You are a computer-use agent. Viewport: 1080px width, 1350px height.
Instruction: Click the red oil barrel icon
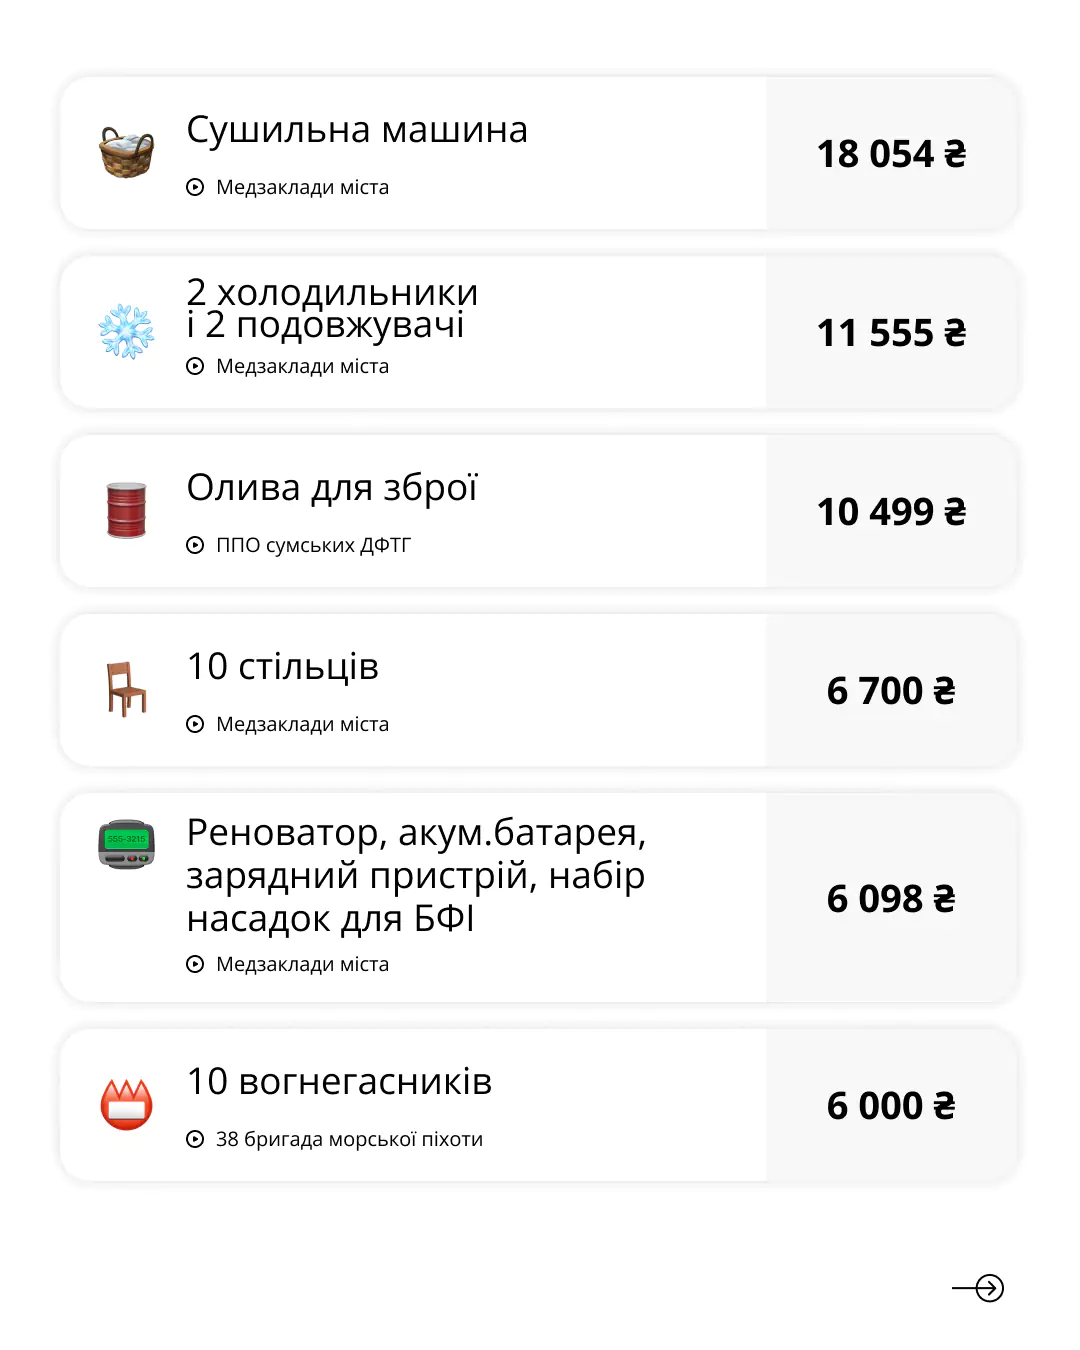click(x=127, y=510)
